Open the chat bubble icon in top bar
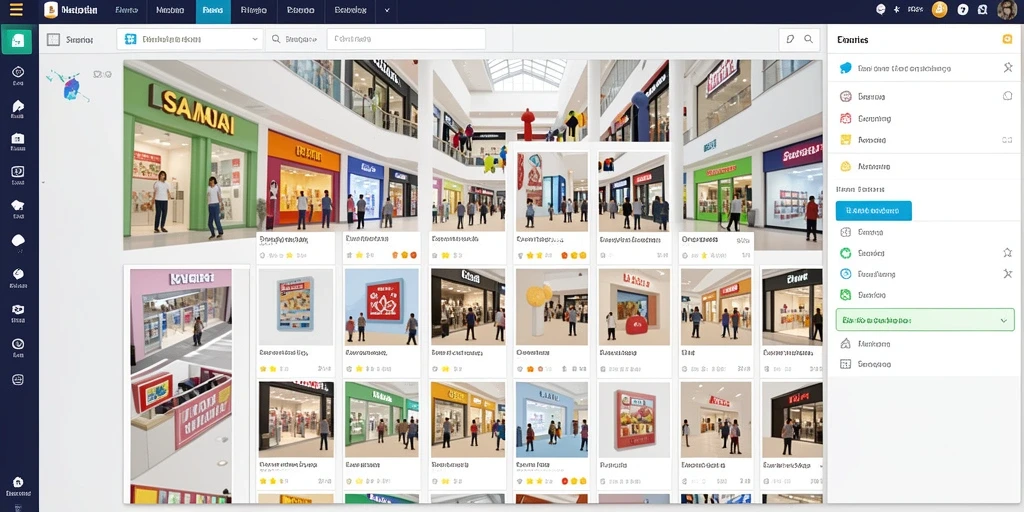 pos(880,10)
